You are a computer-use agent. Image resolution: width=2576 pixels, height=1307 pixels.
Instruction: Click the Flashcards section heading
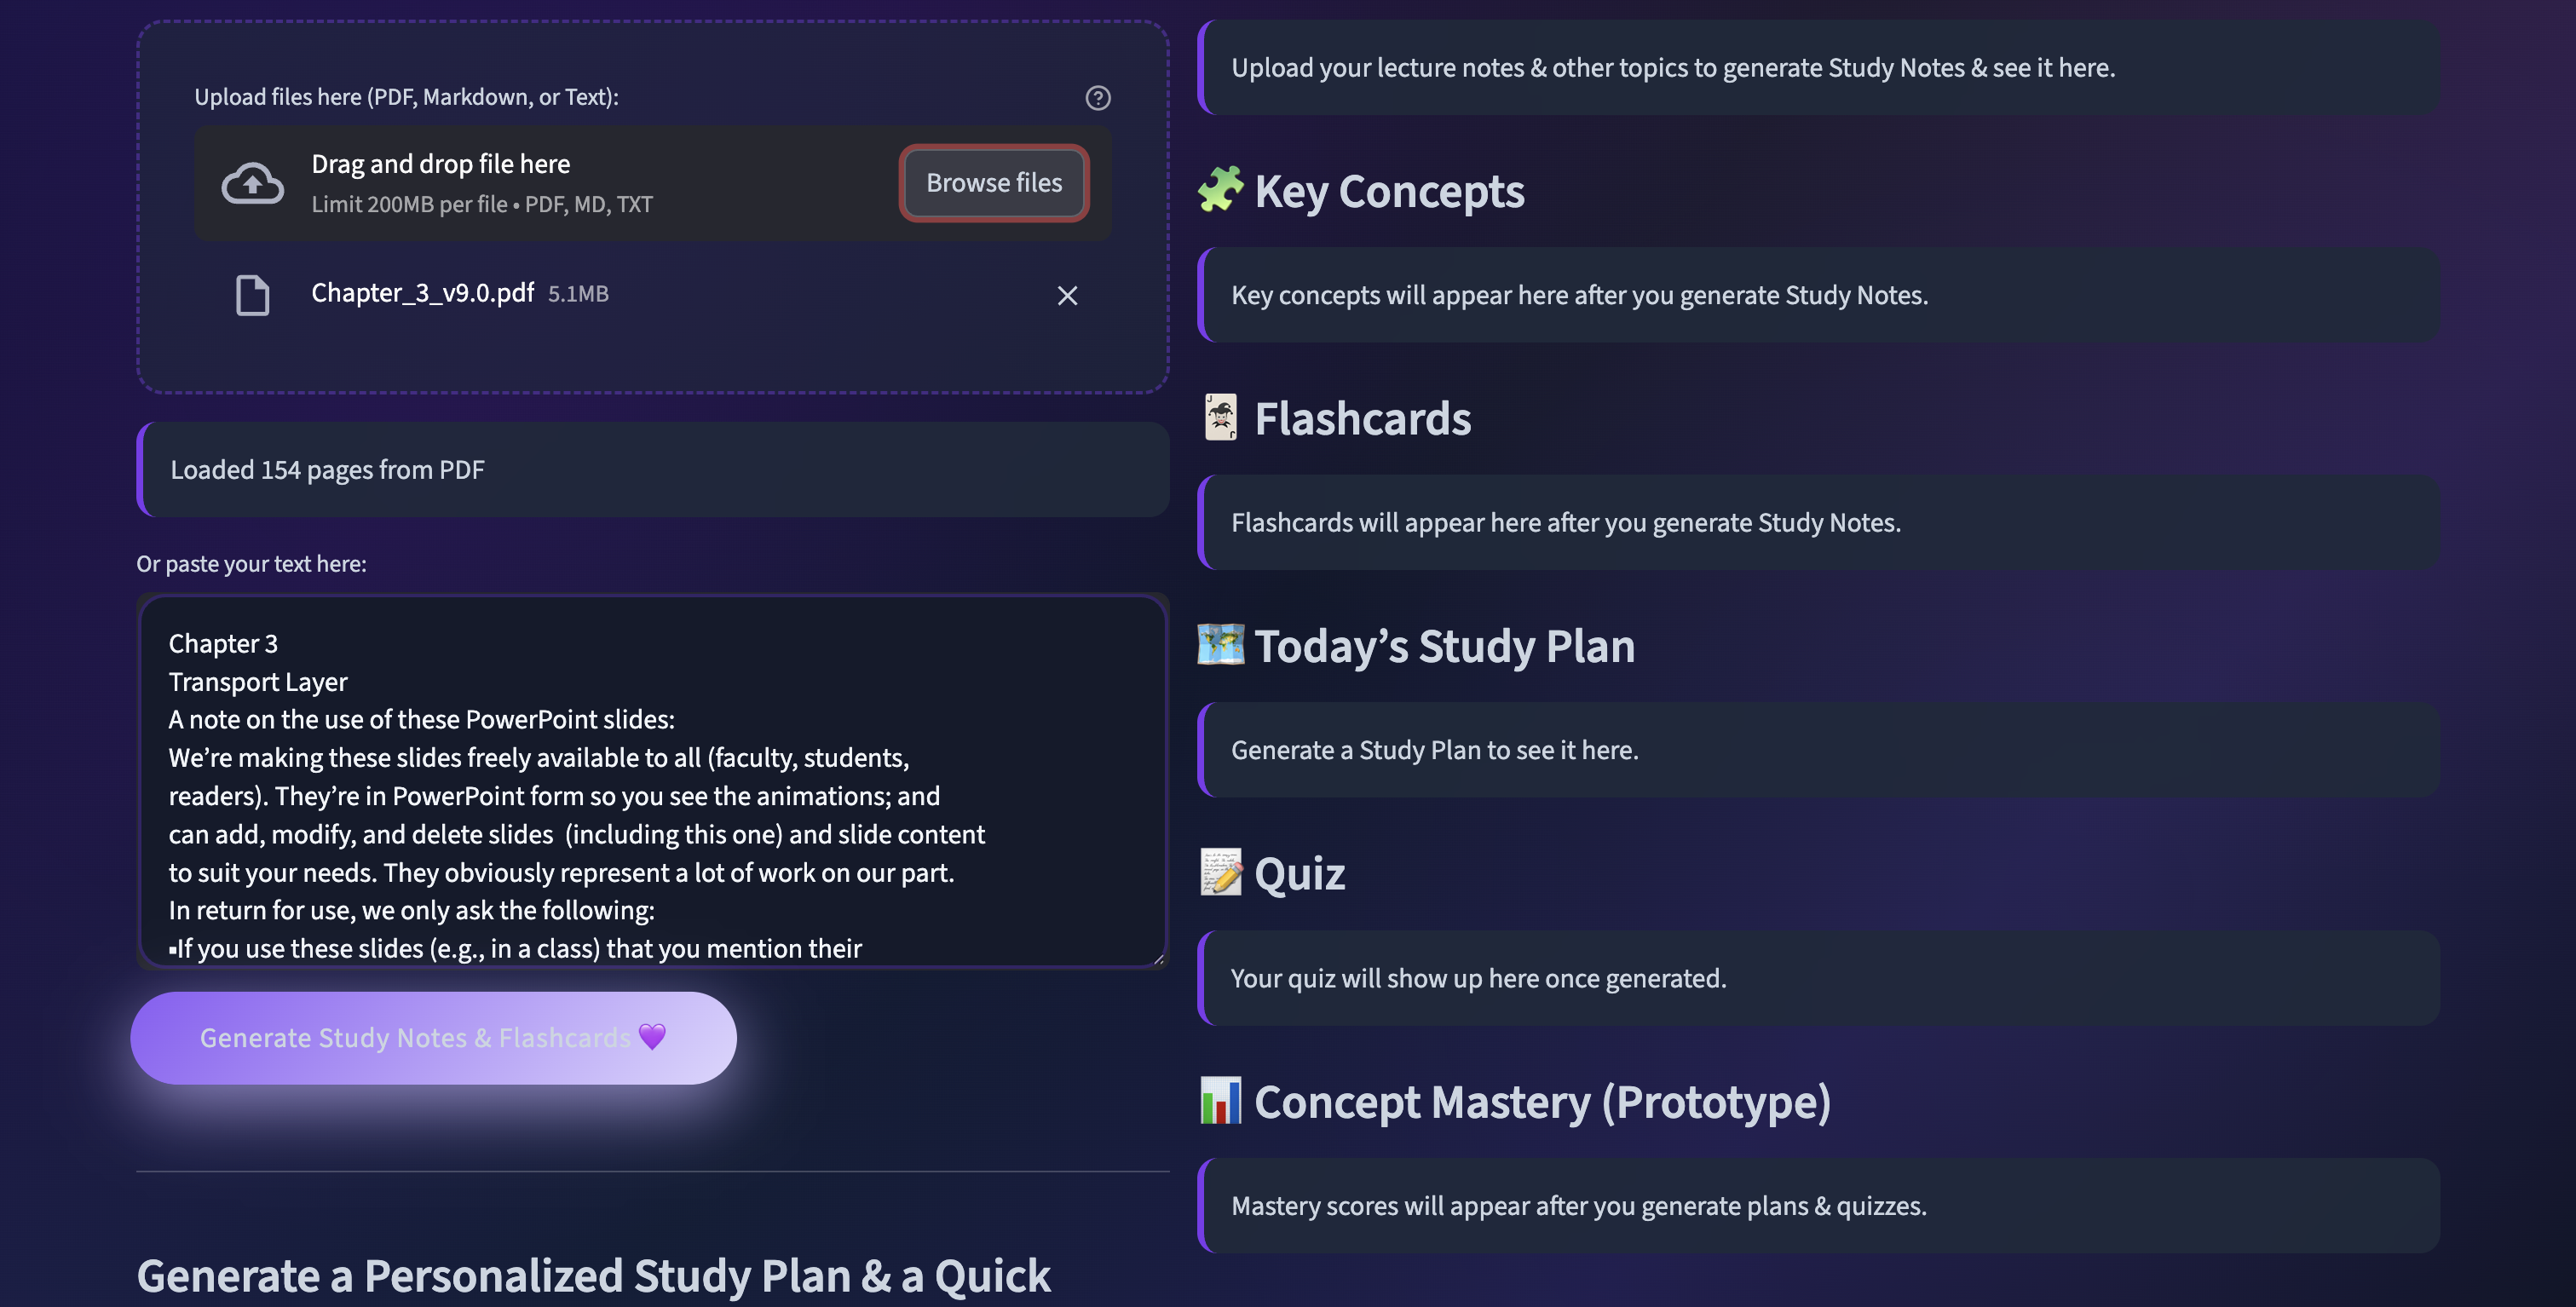point(1362,419)
